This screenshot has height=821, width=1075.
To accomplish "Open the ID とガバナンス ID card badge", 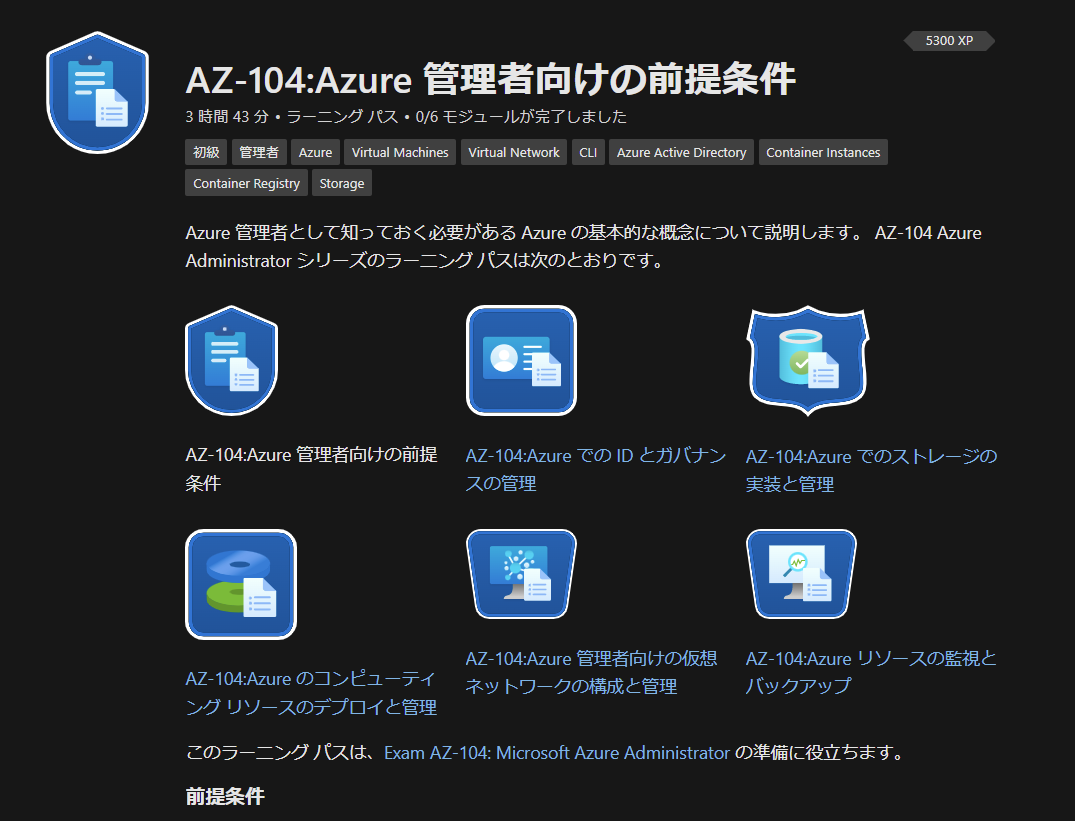I will 521,360.
